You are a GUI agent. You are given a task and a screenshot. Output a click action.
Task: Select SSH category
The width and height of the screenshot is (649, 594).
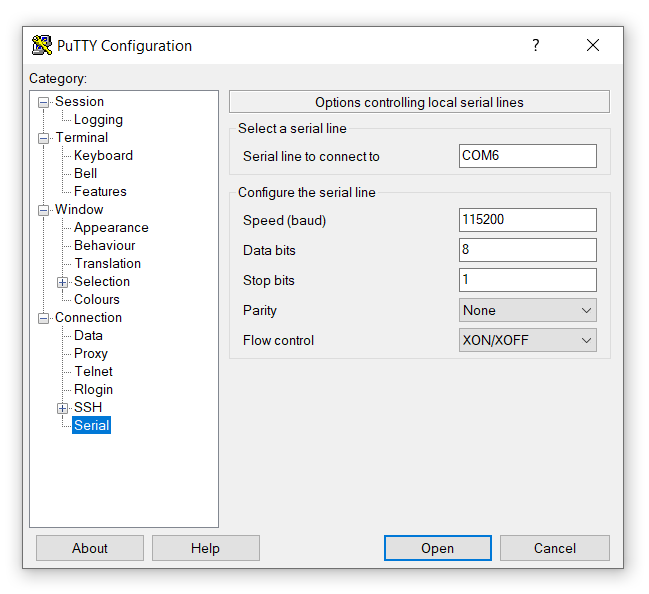pyautogui.click(x=88, y=408)
